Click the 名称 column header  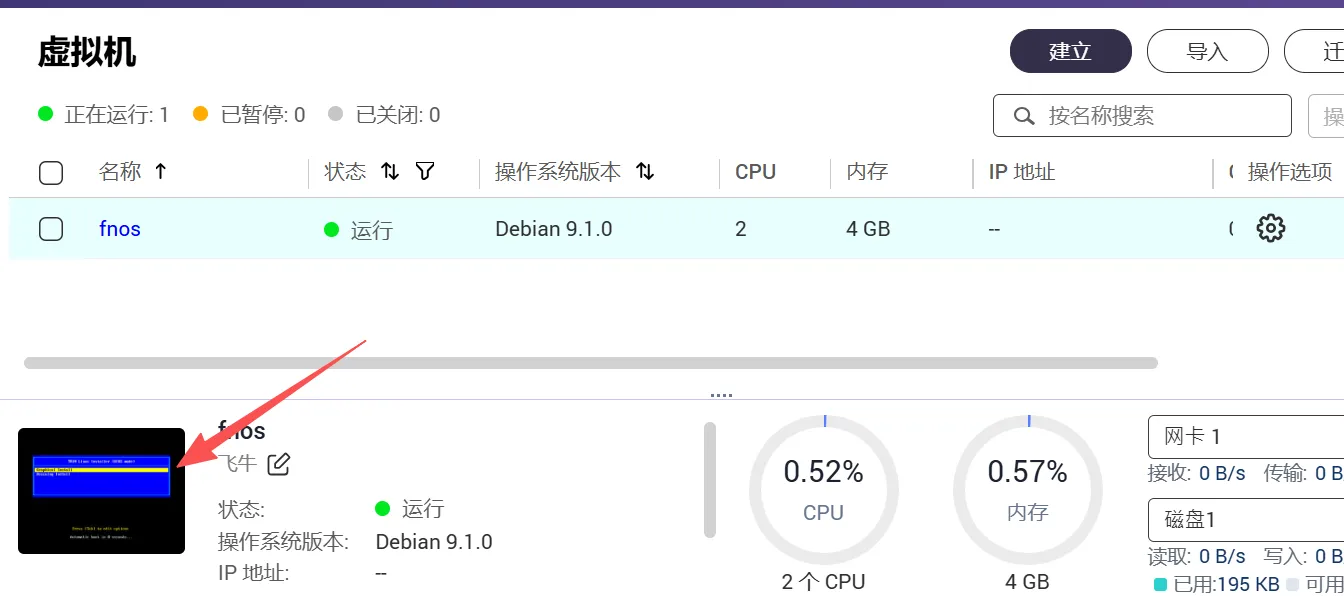tap(120, 172)
